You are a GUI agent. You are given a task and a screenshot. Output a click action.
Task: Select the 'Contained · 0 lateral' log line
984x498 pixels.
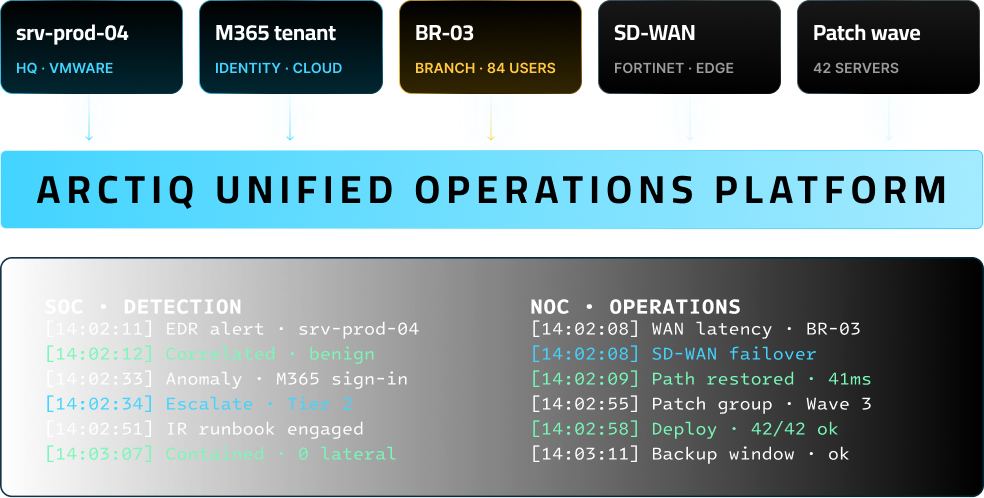point(221,453)
